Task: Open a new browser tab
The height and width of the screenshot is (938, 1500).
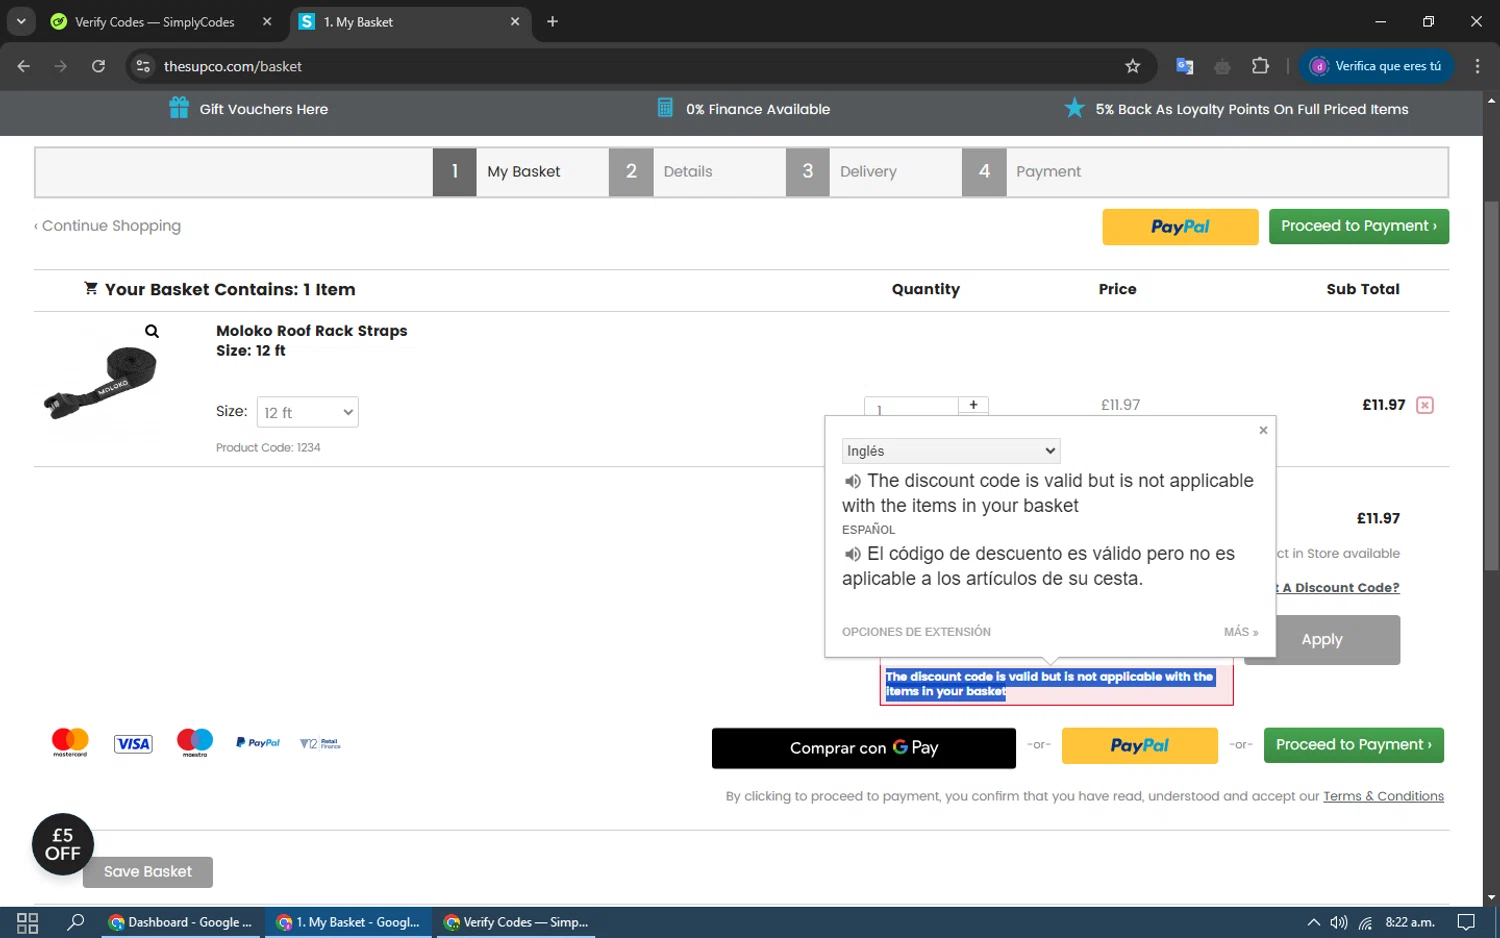Action: point(552,21)
